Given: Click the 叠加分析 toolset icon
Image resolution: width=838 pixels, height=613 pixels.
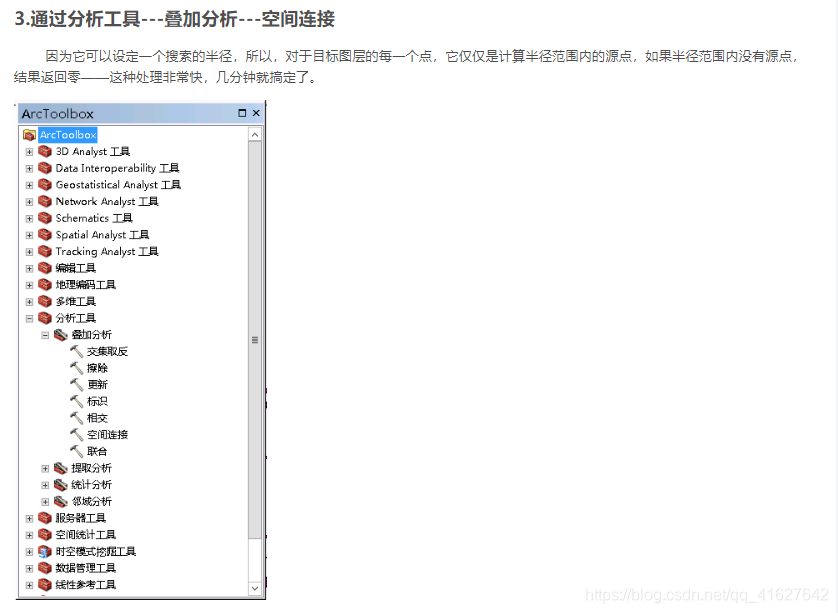Looking at the screenshot, I should [x=61, y=335].
